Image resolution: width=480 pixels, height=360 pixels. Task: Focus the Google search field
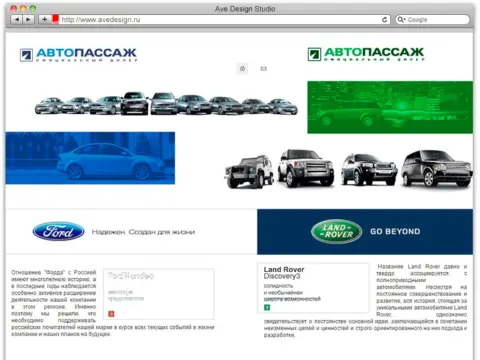point(433,20)
